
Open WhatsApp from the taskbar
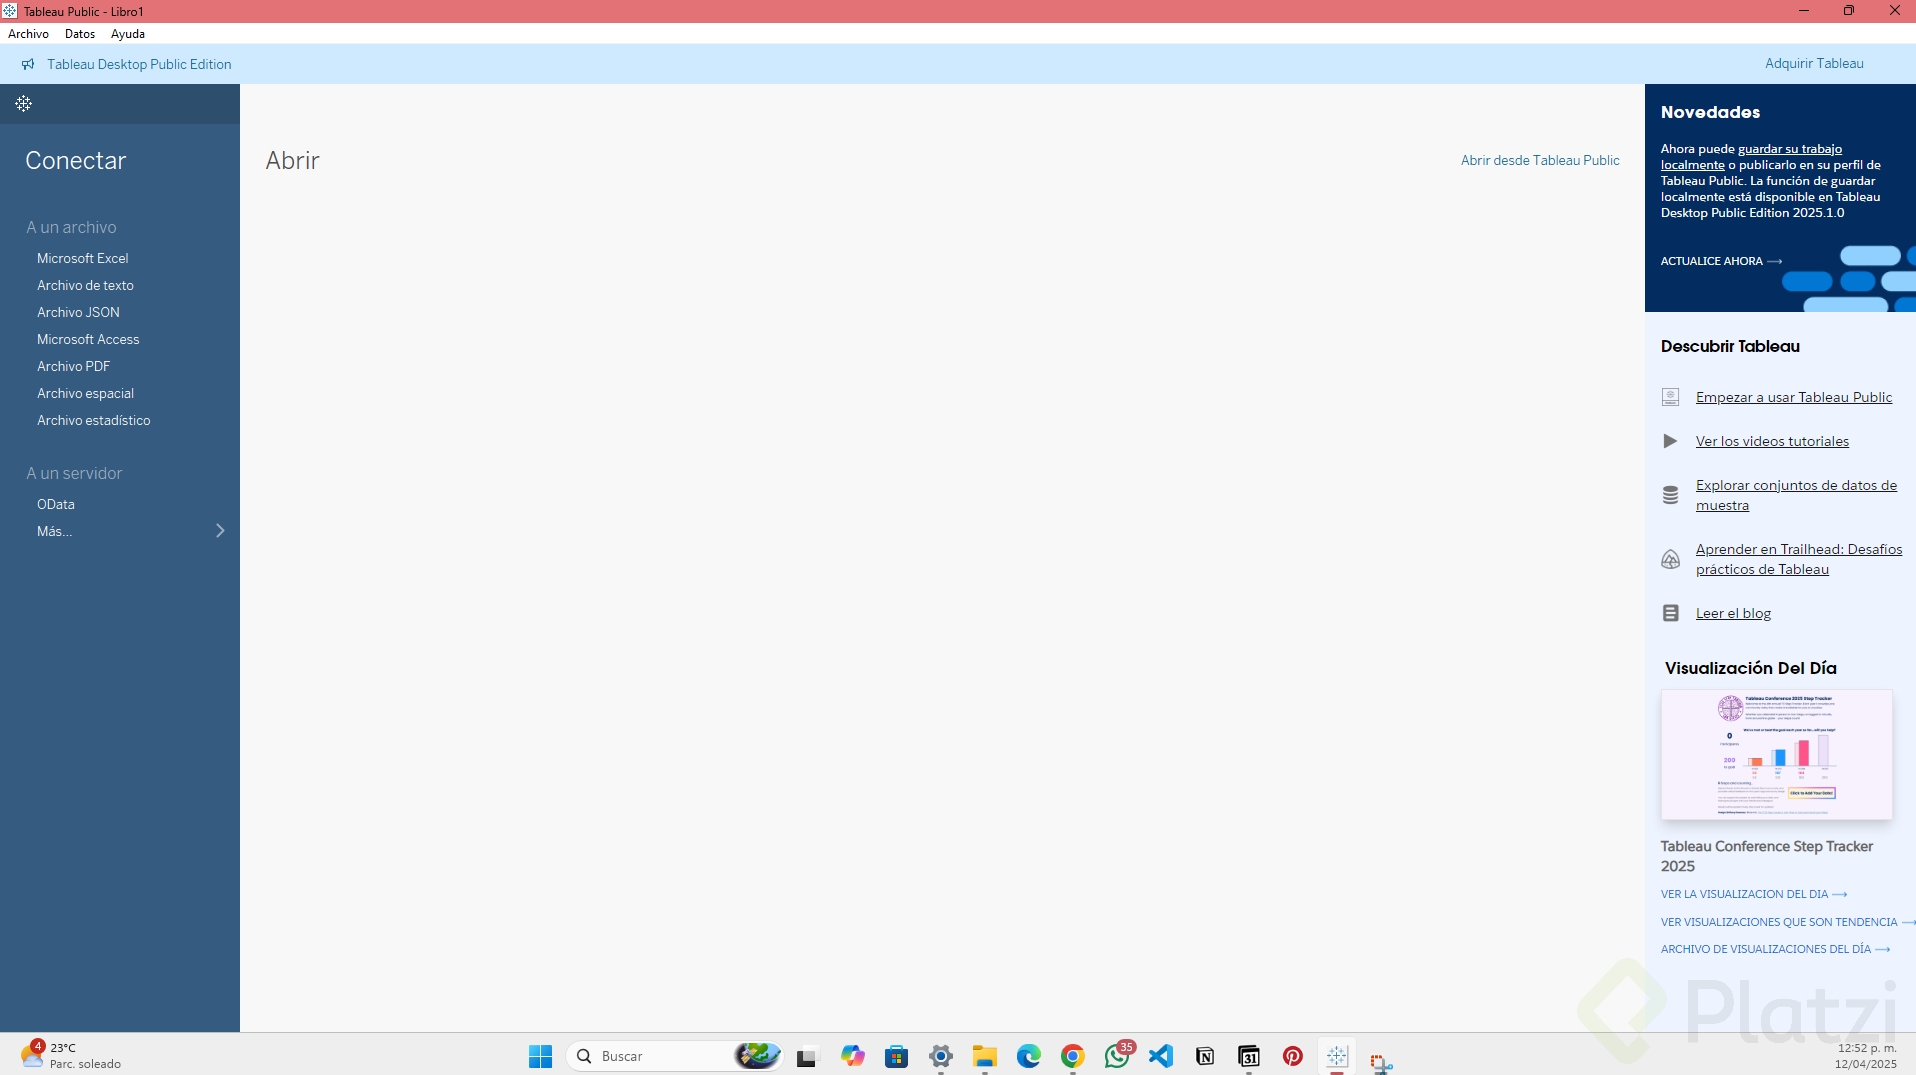coord(1117,1056)
